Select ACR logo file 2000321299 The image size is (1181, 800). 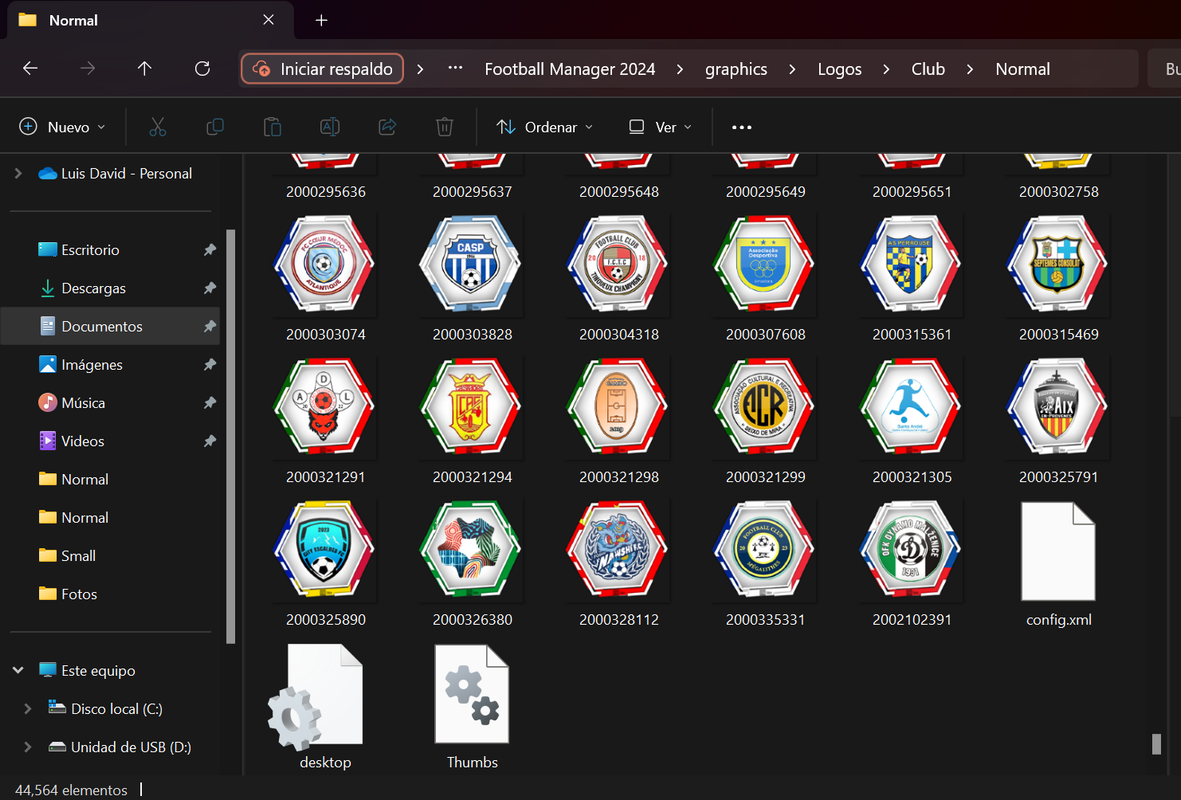coord(765,421)
